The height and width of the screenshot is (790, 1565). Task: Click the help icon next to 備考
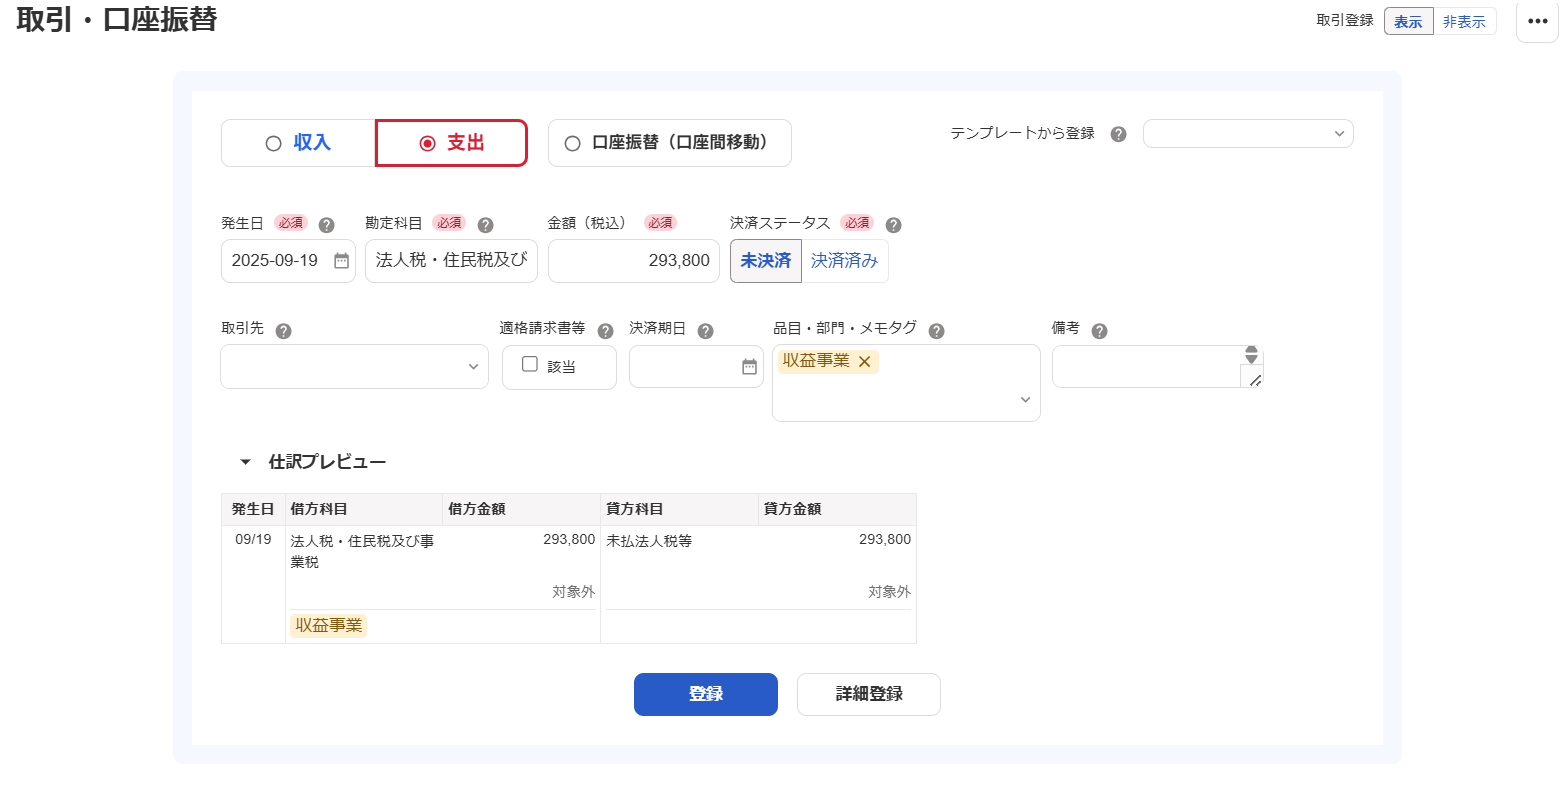(x=1099, y=331)
